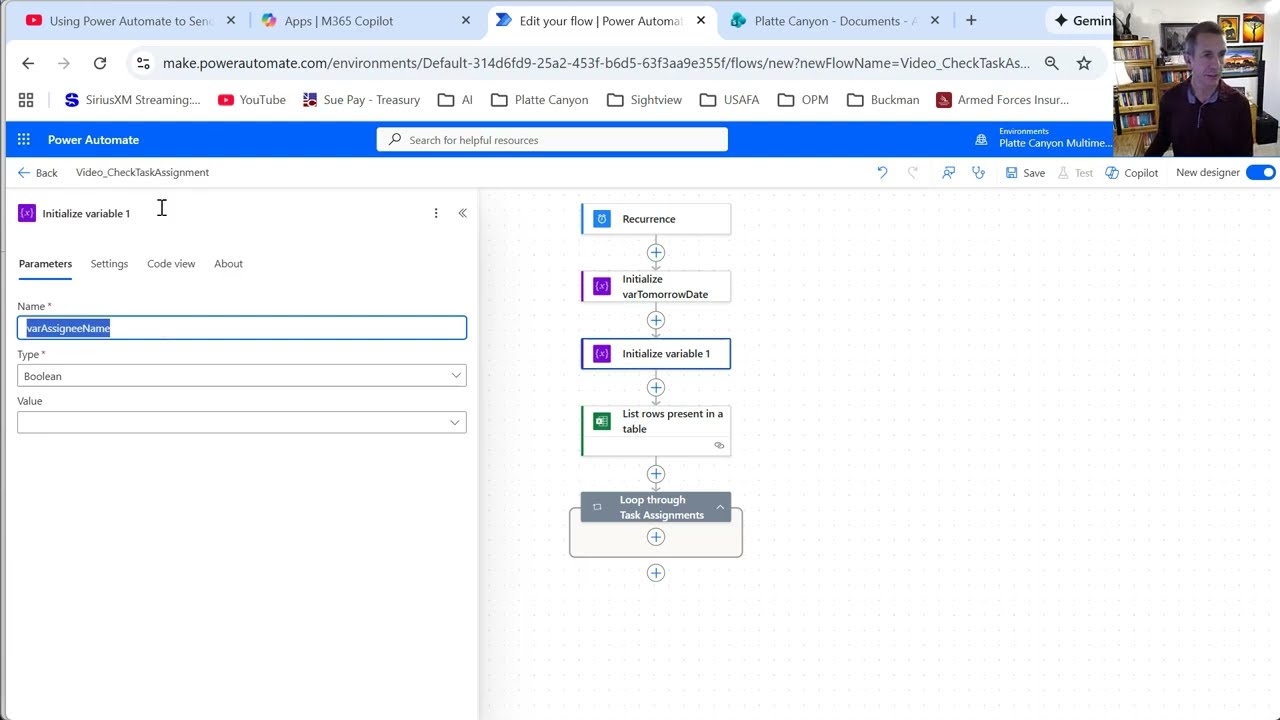The image size is (1280, 720).
Task: Collapse the Loop through Task Assignments block
Action: 720,507
